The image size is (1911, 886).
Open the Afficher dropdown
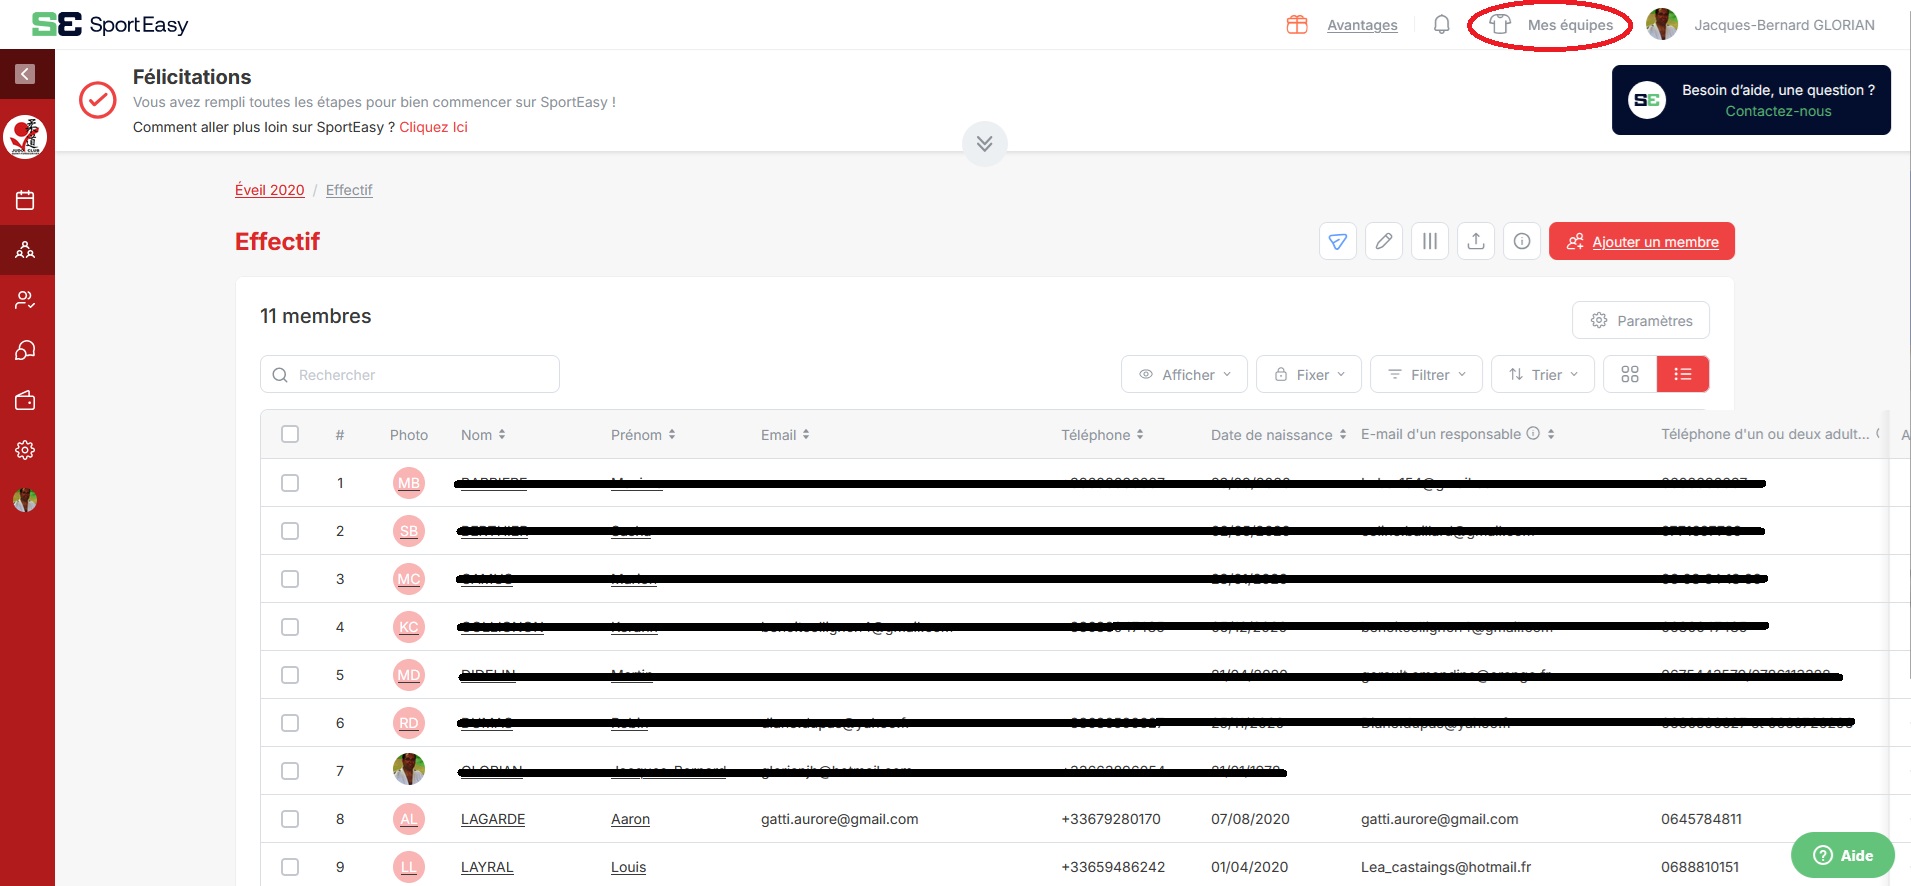click(1184, 374)
